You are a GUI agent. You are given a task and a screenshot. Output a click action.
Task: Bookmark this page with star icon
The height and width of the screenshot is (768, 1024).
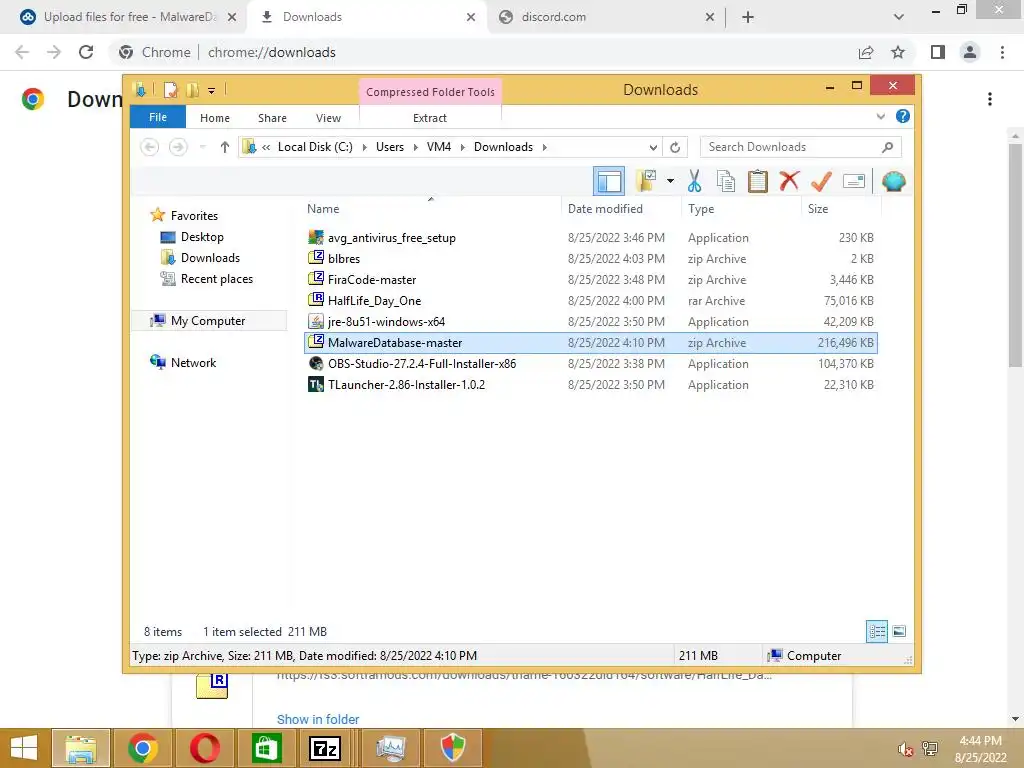898,52
